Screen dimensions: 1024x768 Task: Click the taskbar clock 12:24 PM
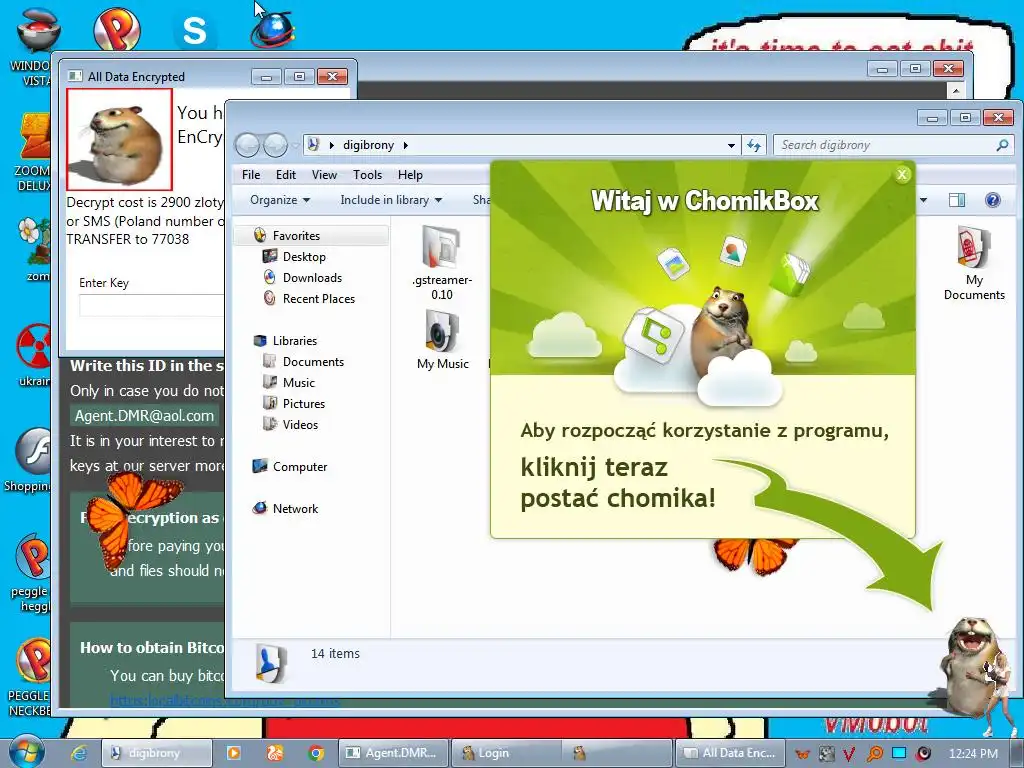pos(973,754)
